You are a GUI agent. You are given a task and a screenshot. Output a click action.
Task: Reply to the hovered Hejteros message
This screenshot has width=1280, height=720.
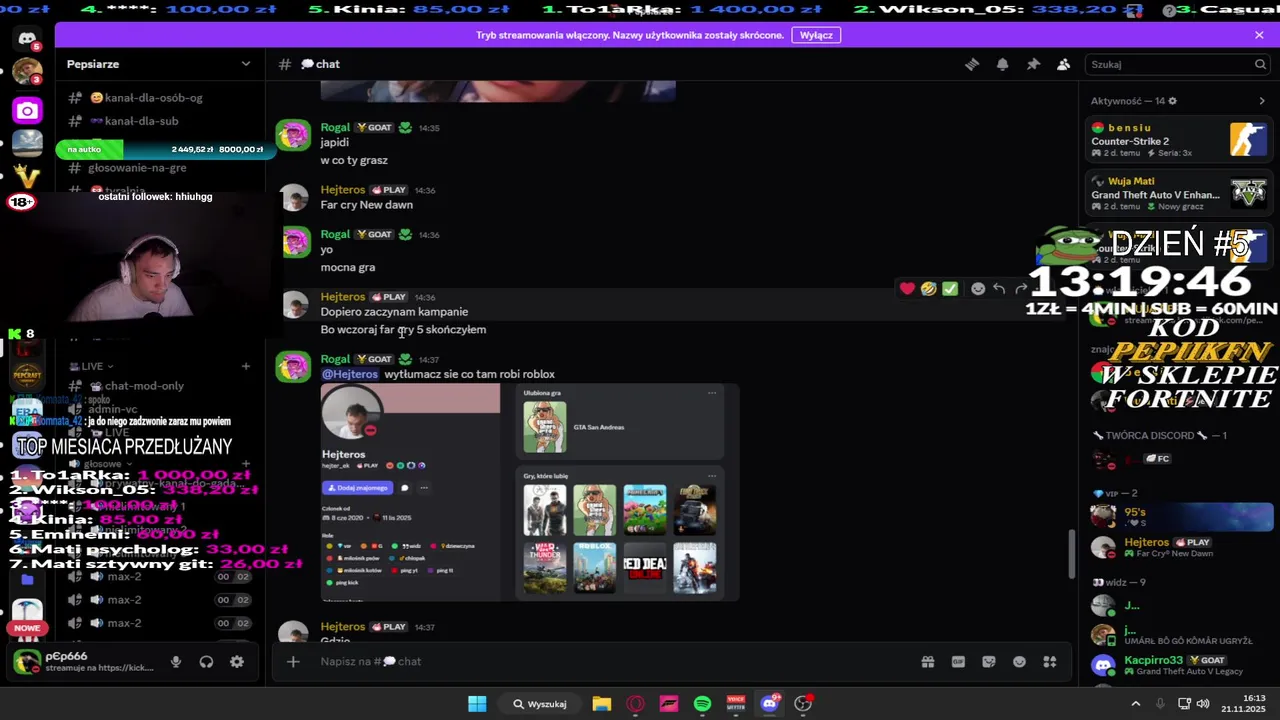999,289
